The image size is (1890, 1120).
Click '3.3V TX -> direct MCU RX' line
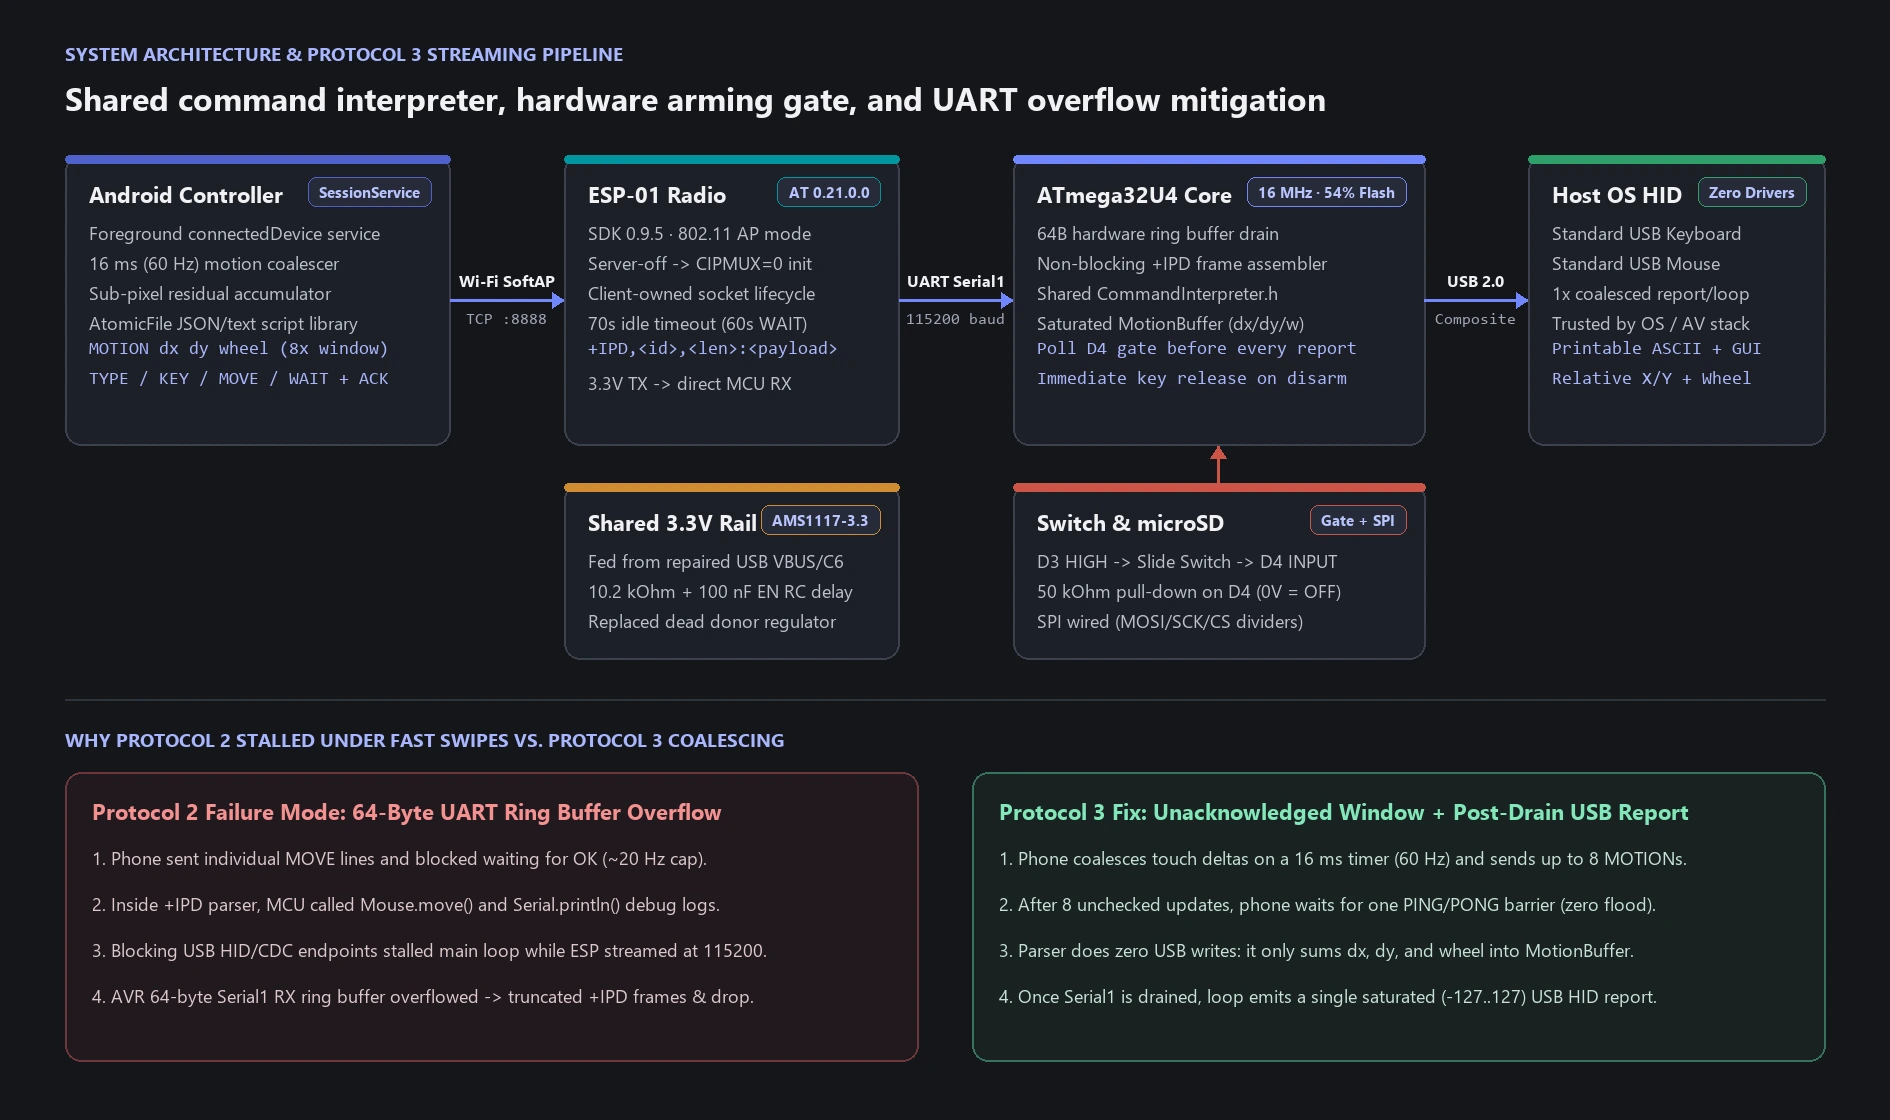[x=689, y=384]
